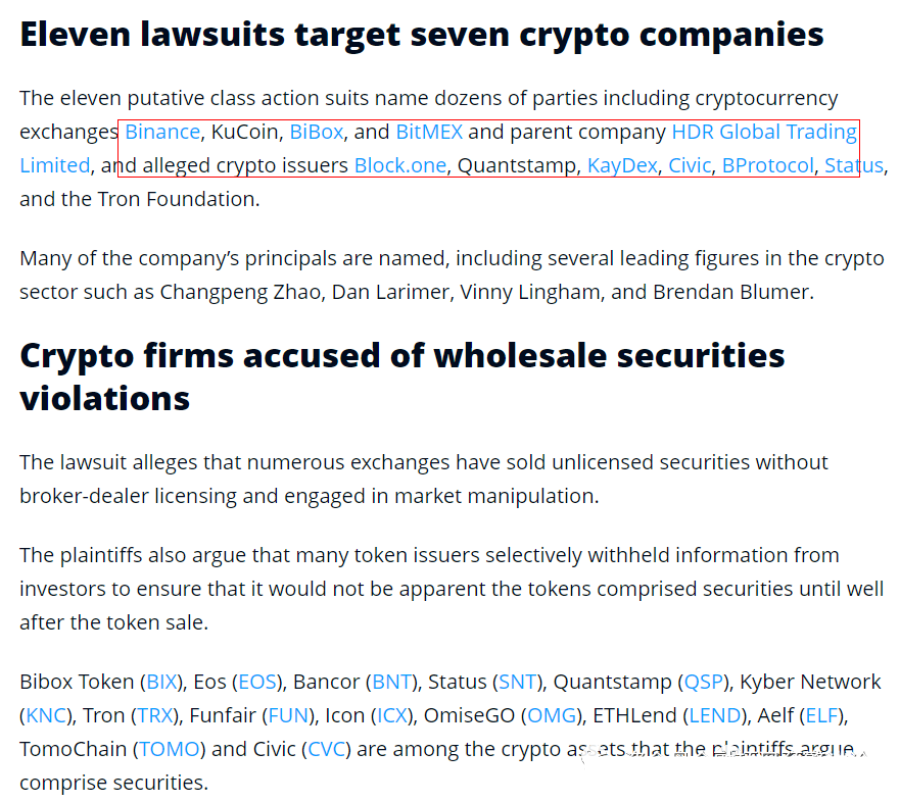Open the BNT ticker link
This screenshot has height=802, width=900.
[x=392, y=682]
